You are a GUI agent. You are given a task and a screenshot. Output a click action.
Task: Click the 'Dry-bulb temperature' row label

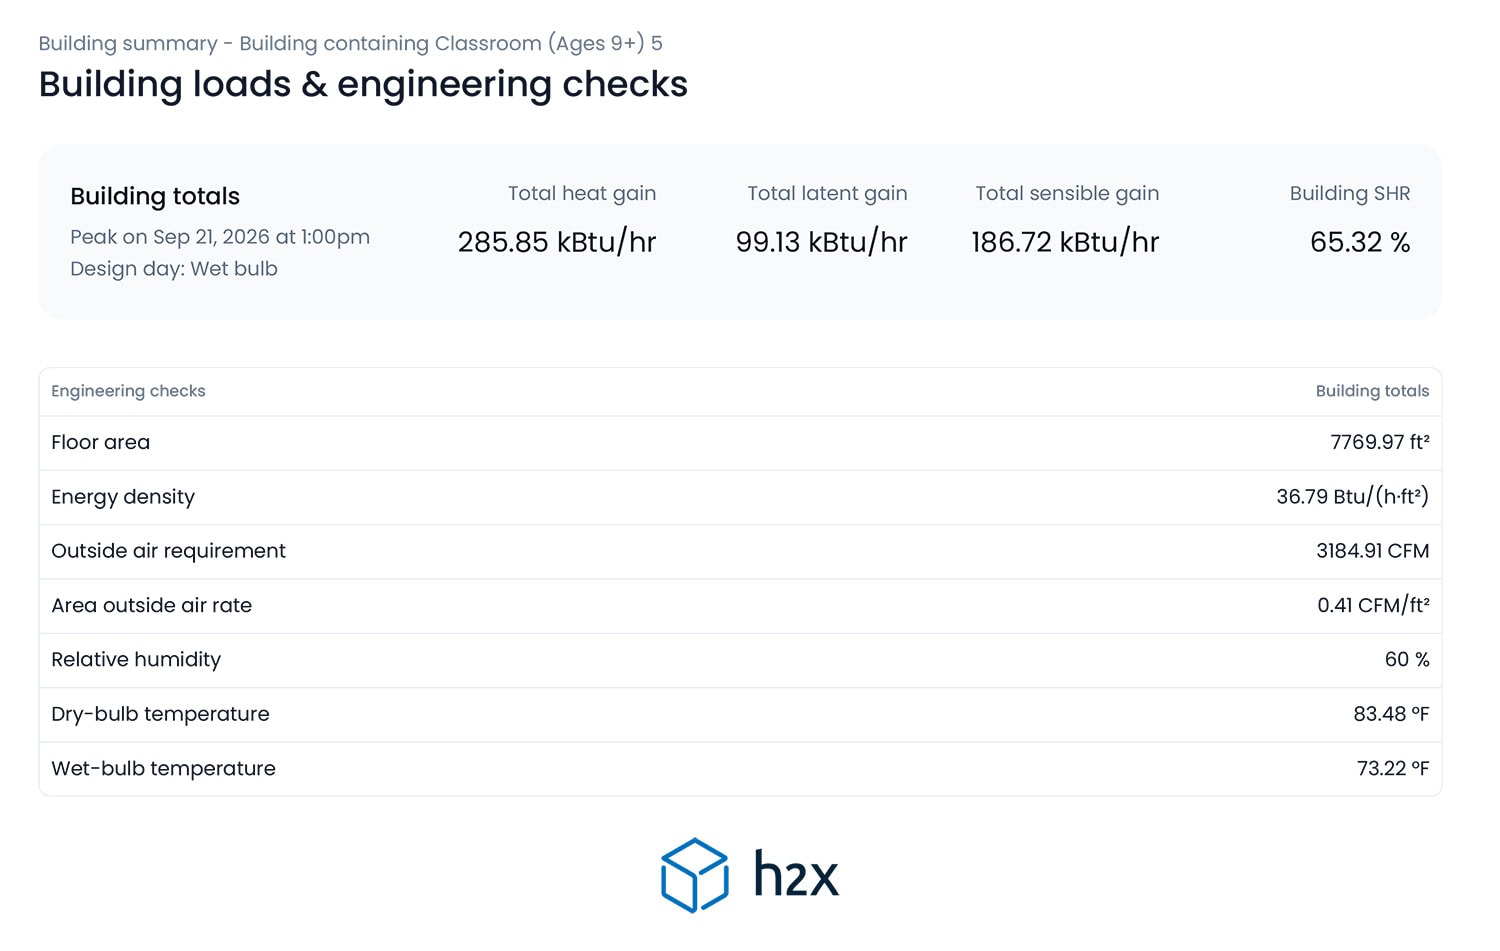click(x=160, y=714)
